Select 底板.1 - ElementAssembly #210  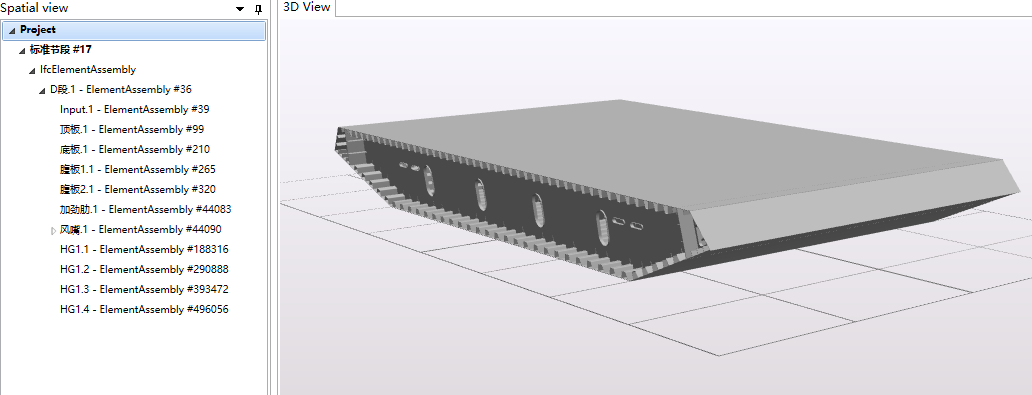135,149
